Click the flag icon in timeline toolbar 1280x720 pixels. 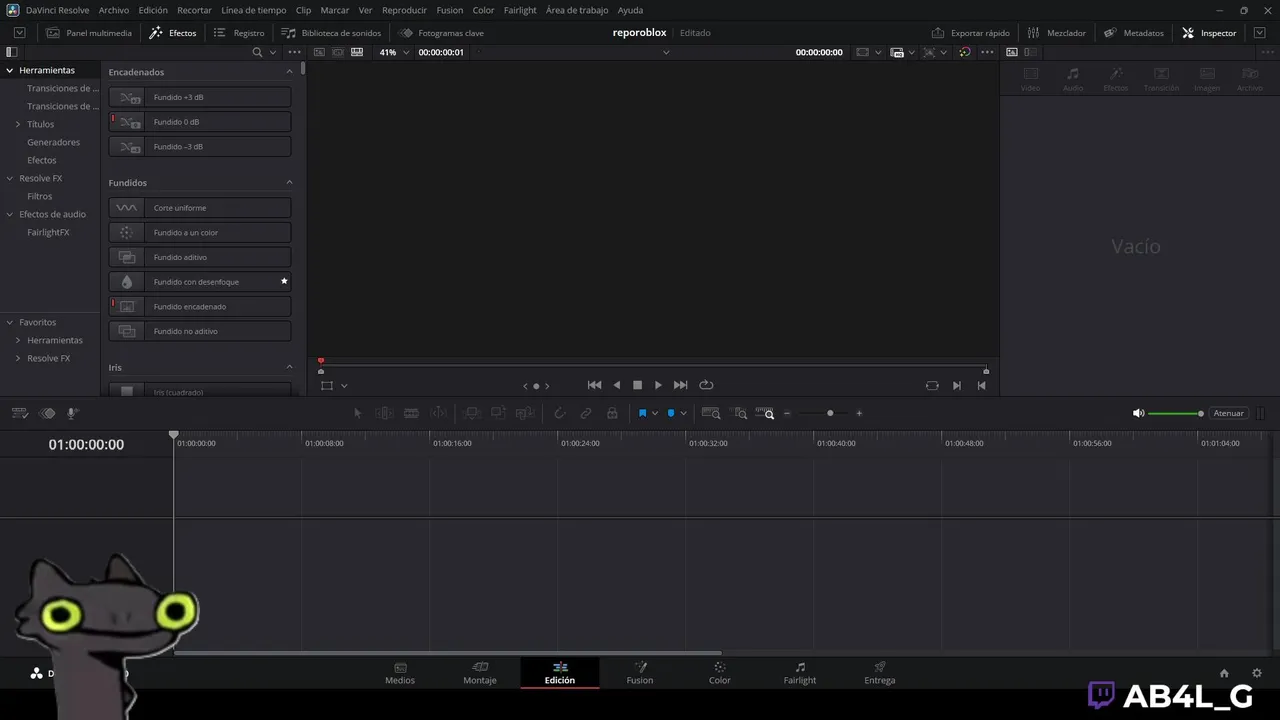tap(642, 413)
